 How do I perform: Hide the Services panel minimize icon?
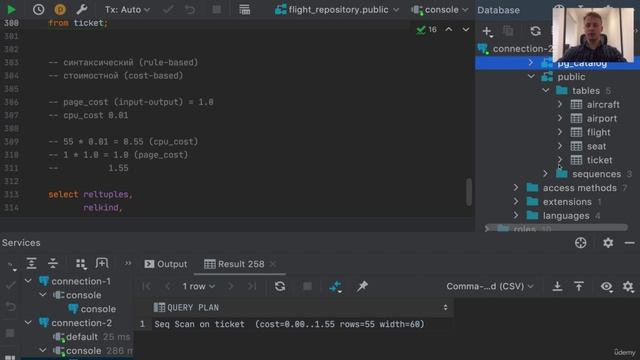pos(629,243)
